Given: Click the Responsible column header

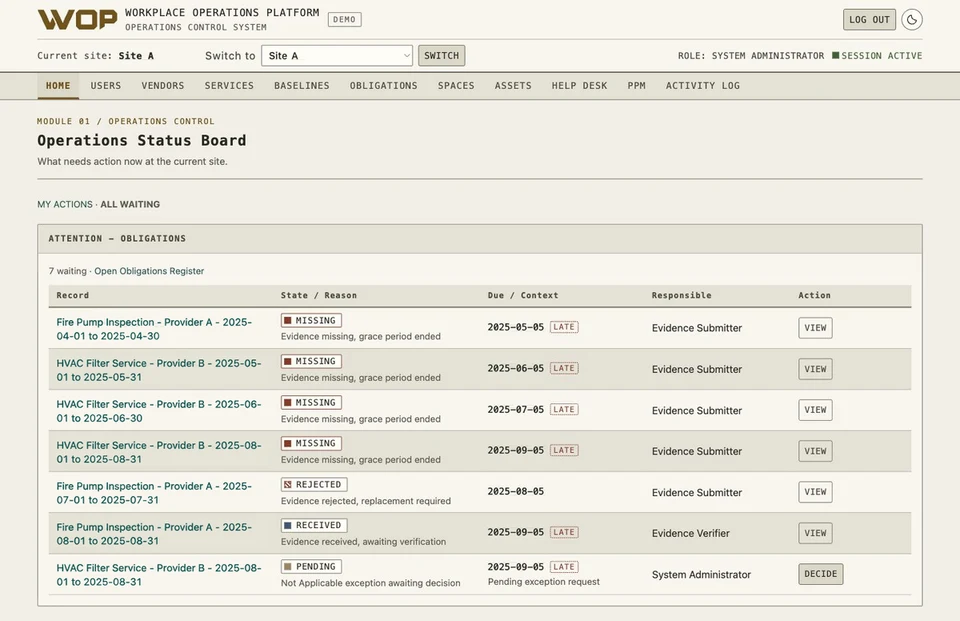Looking at the screenshot, I should point(681,296).
